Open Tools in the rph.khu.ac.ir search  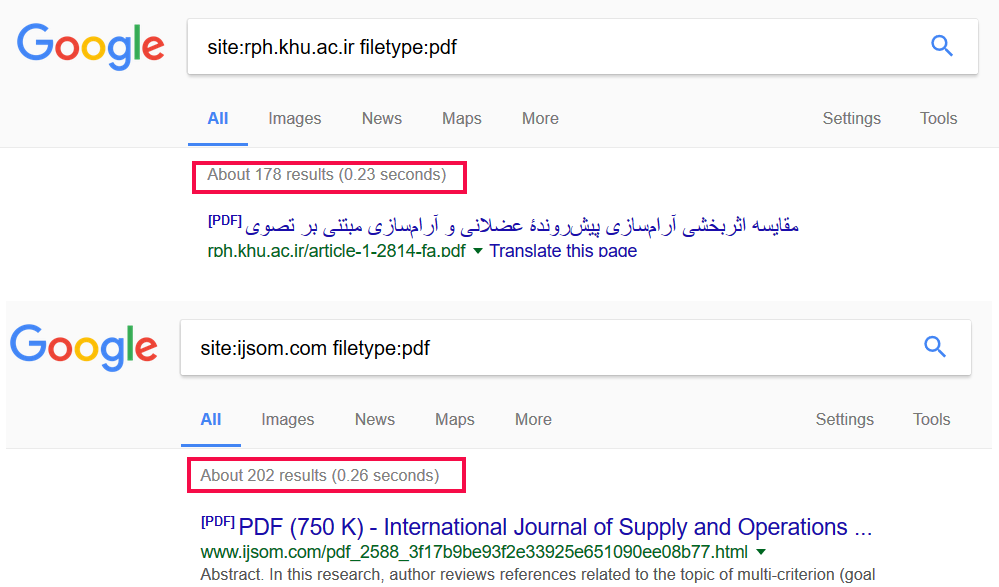(938, 119)
